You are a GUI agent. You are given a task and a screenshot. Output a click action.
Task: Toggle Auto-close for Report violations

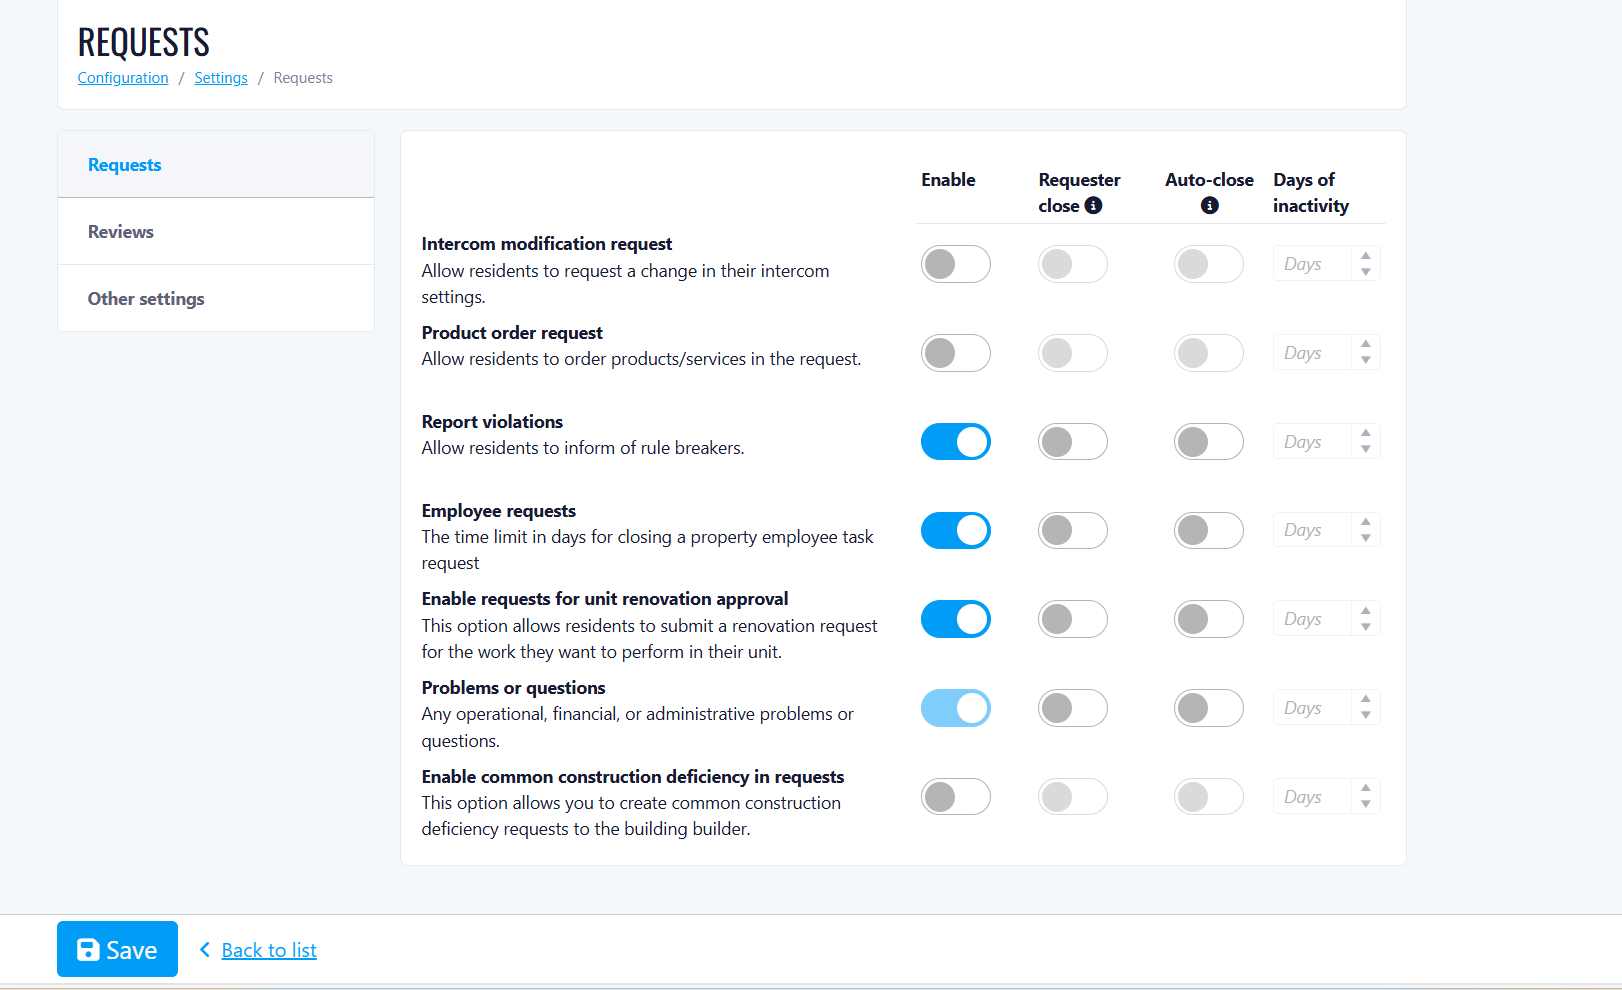click(1208, 442)
